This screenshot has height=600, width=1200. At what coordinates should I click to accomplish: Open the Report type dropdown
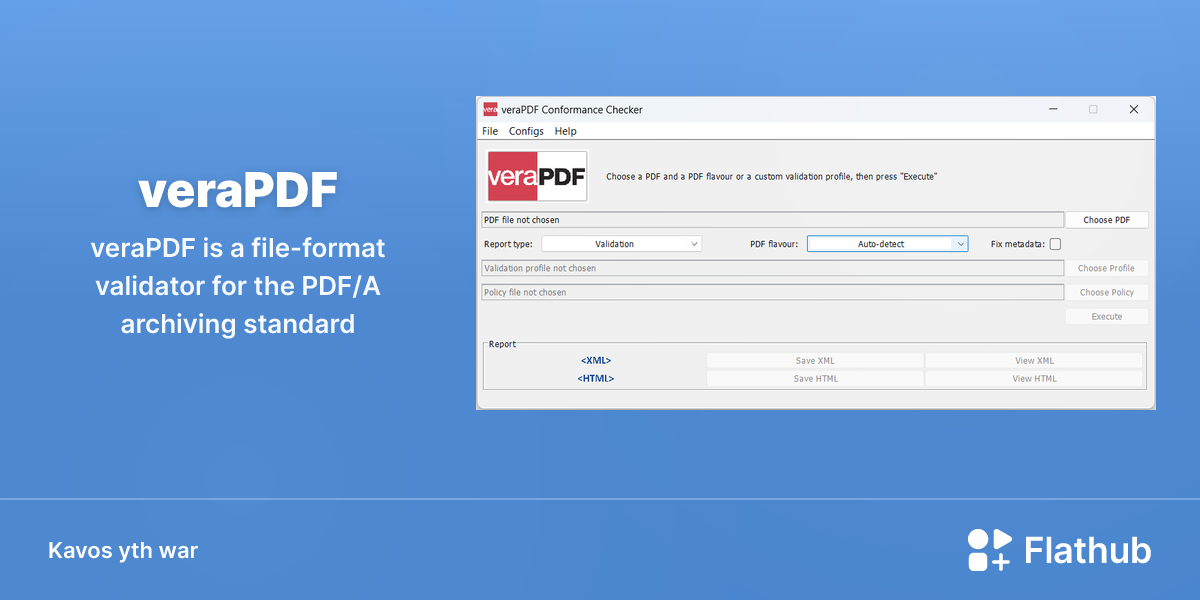[622, 244]
